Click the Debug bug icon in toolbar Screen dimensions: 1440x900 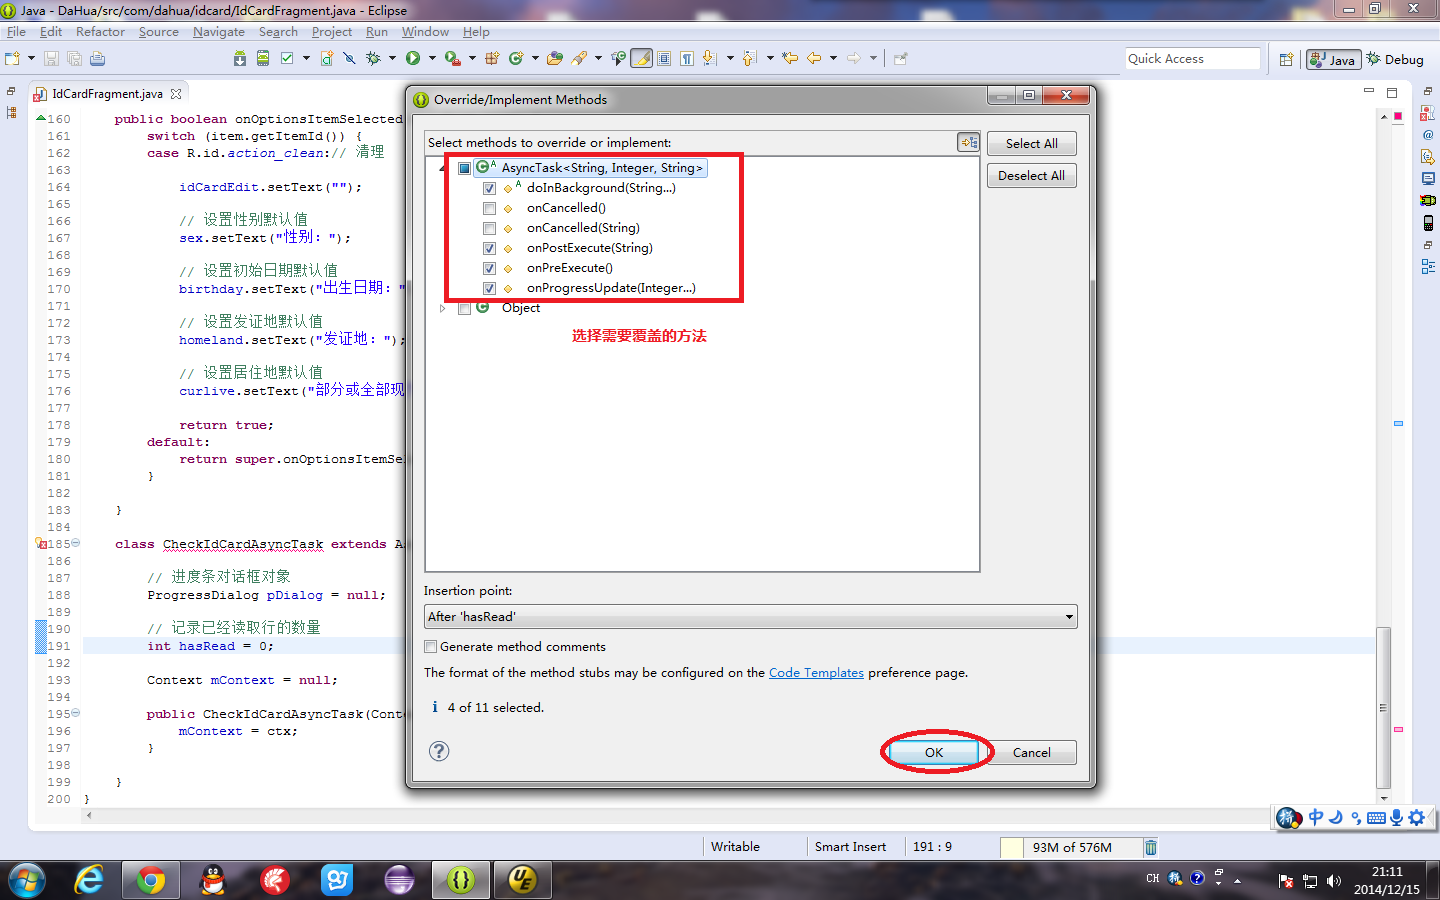373,58
